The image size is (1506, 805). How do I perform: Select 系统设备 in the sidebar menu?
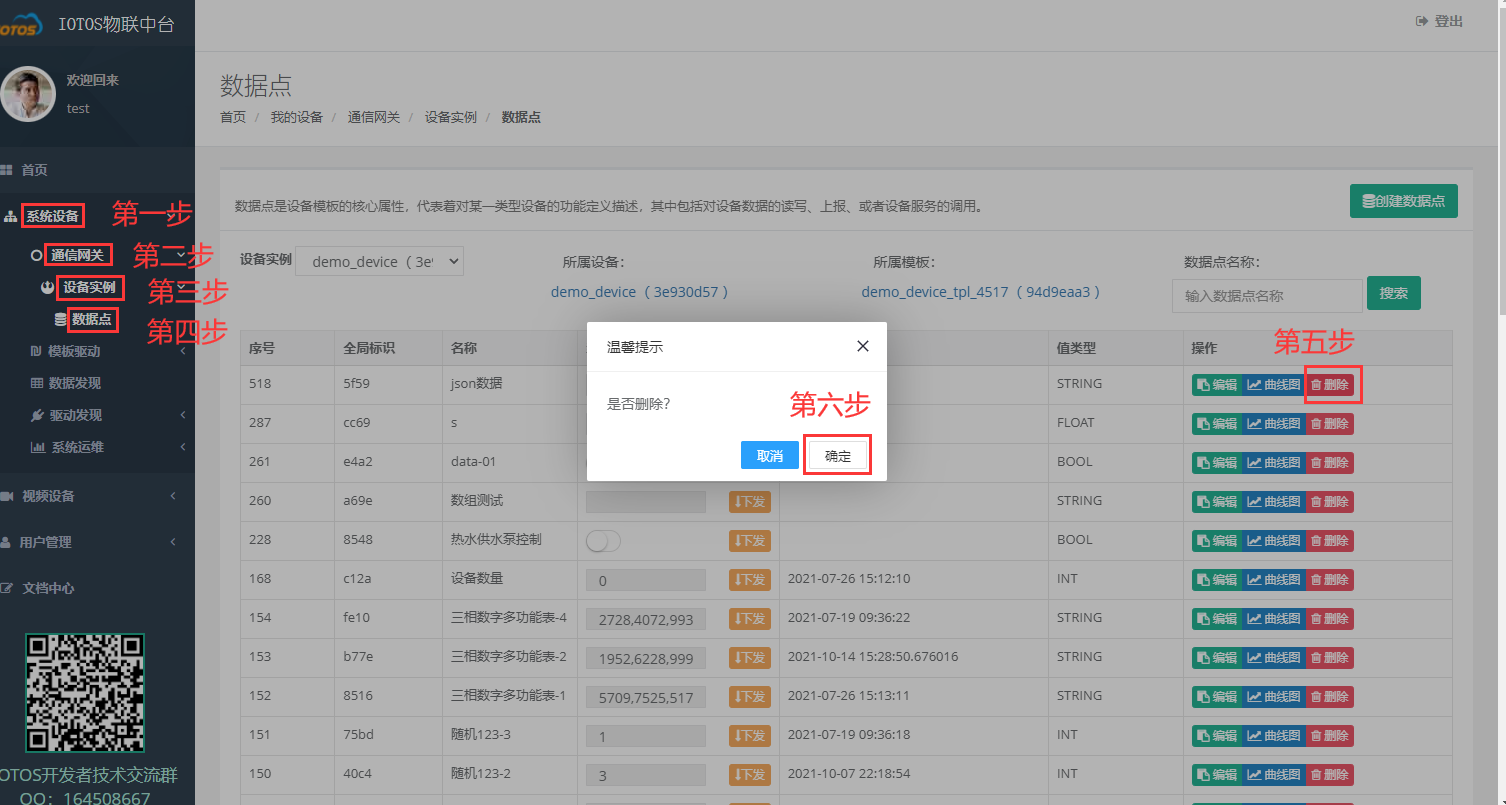pos(52,215)
